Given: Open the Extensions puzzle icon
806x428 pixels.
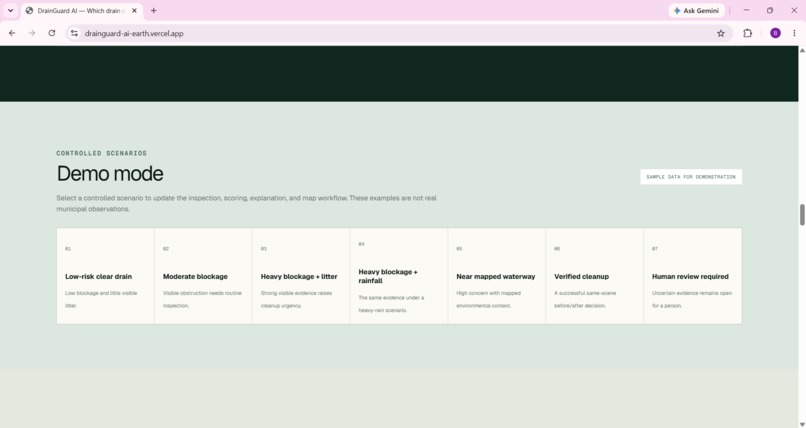Looking at the screenshot, I should point(747,33).
